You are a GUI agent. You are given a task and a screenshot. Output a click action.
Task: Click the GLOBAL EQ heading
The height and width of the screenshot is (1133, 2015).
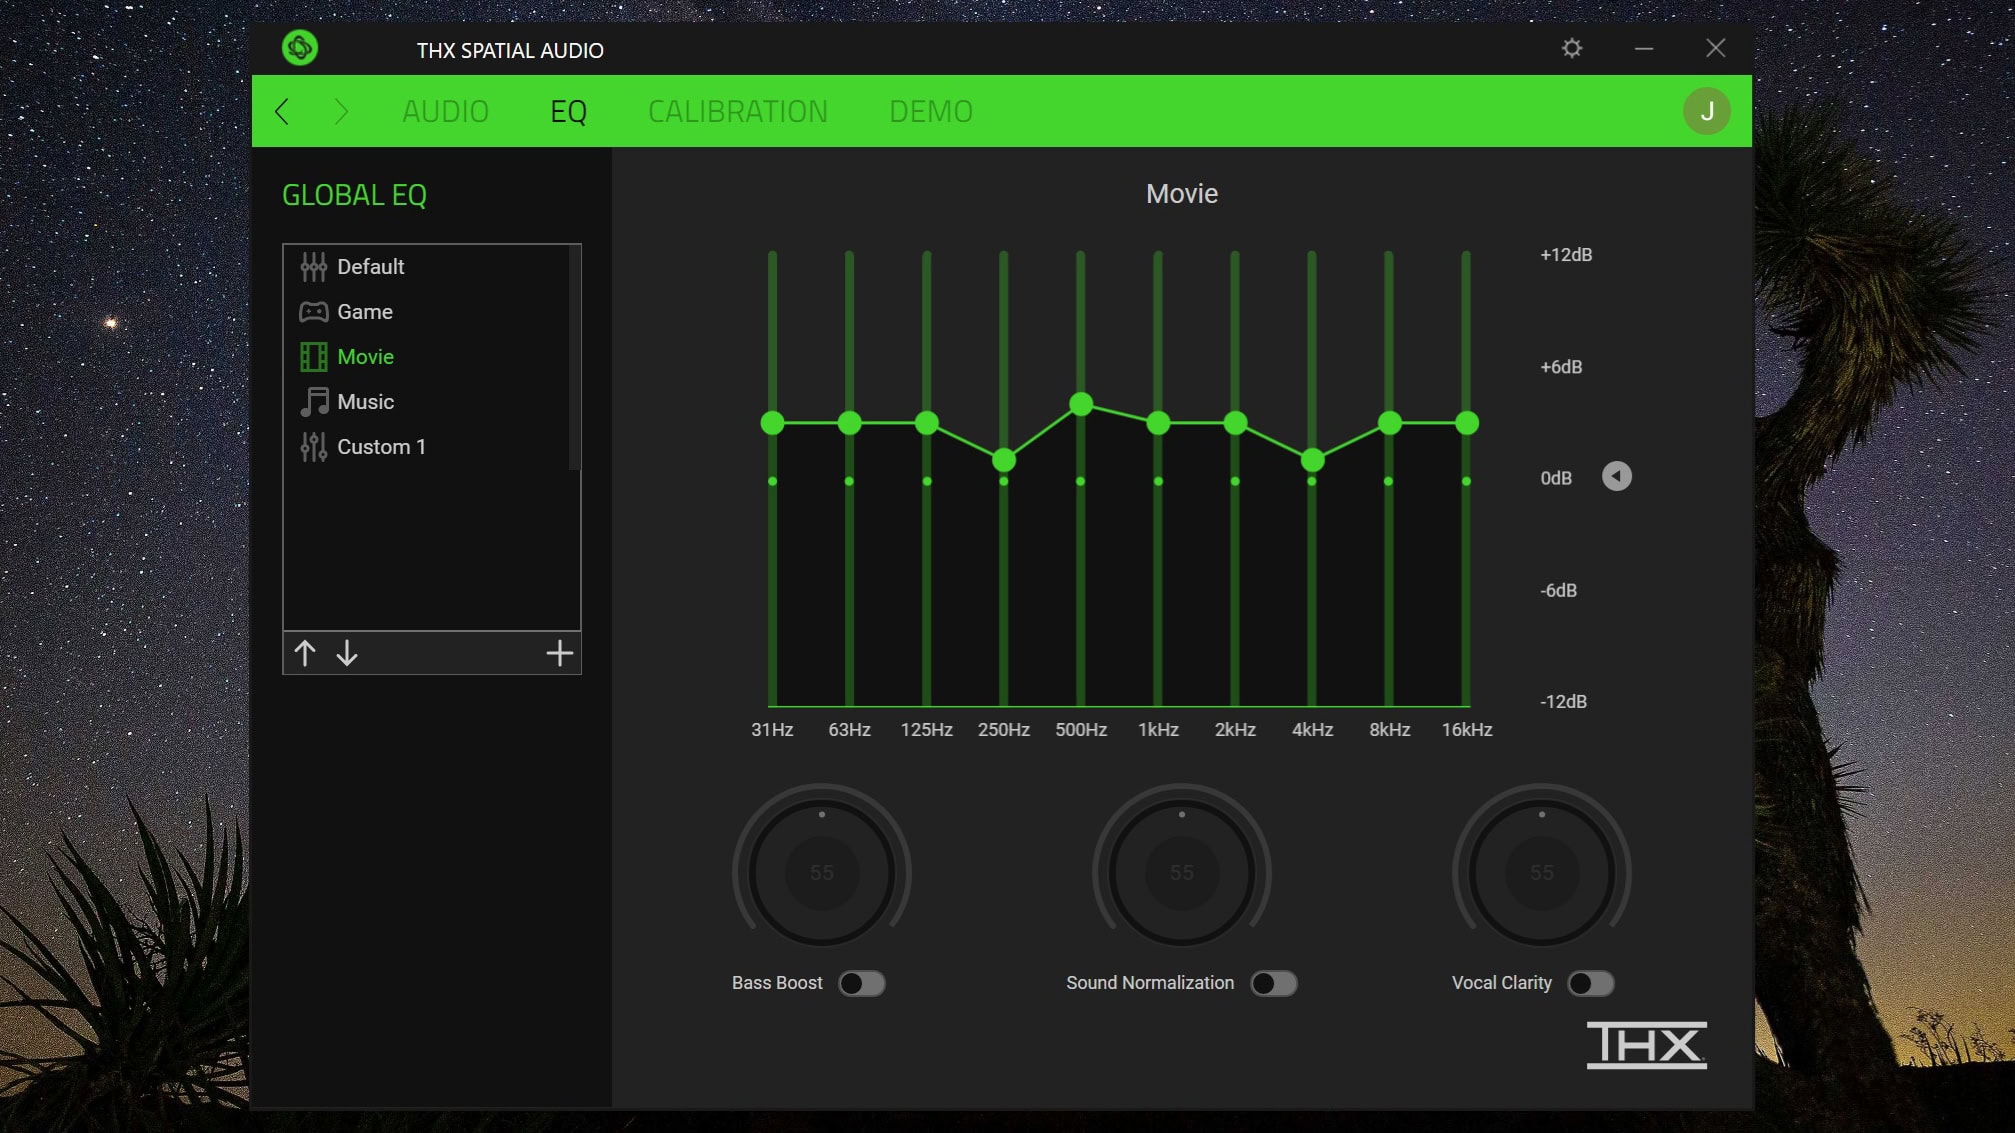click(x=354, y=195)
